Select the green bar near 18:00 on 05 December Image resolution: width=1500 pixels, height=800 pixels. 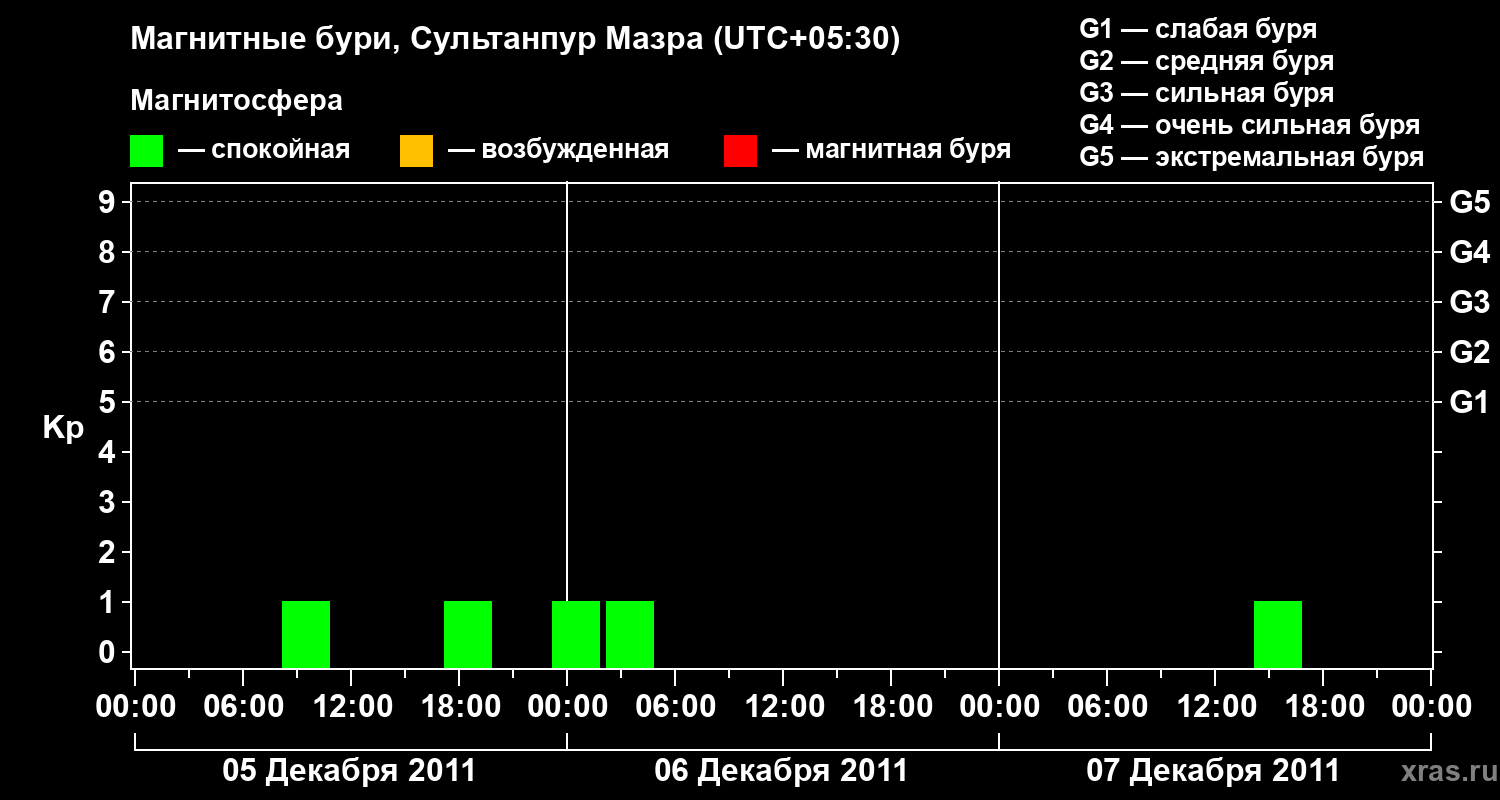coord(468,634)
